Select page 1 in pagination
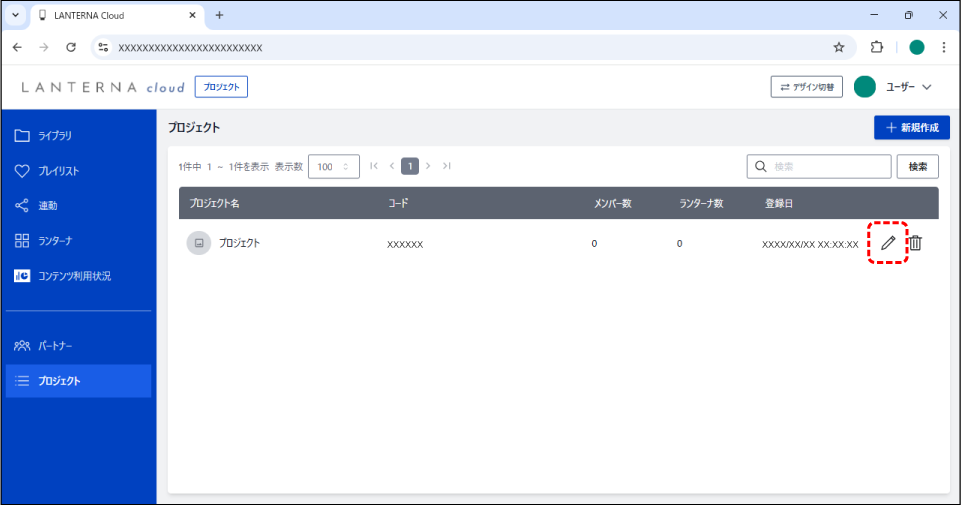 (x=410, y=166)
